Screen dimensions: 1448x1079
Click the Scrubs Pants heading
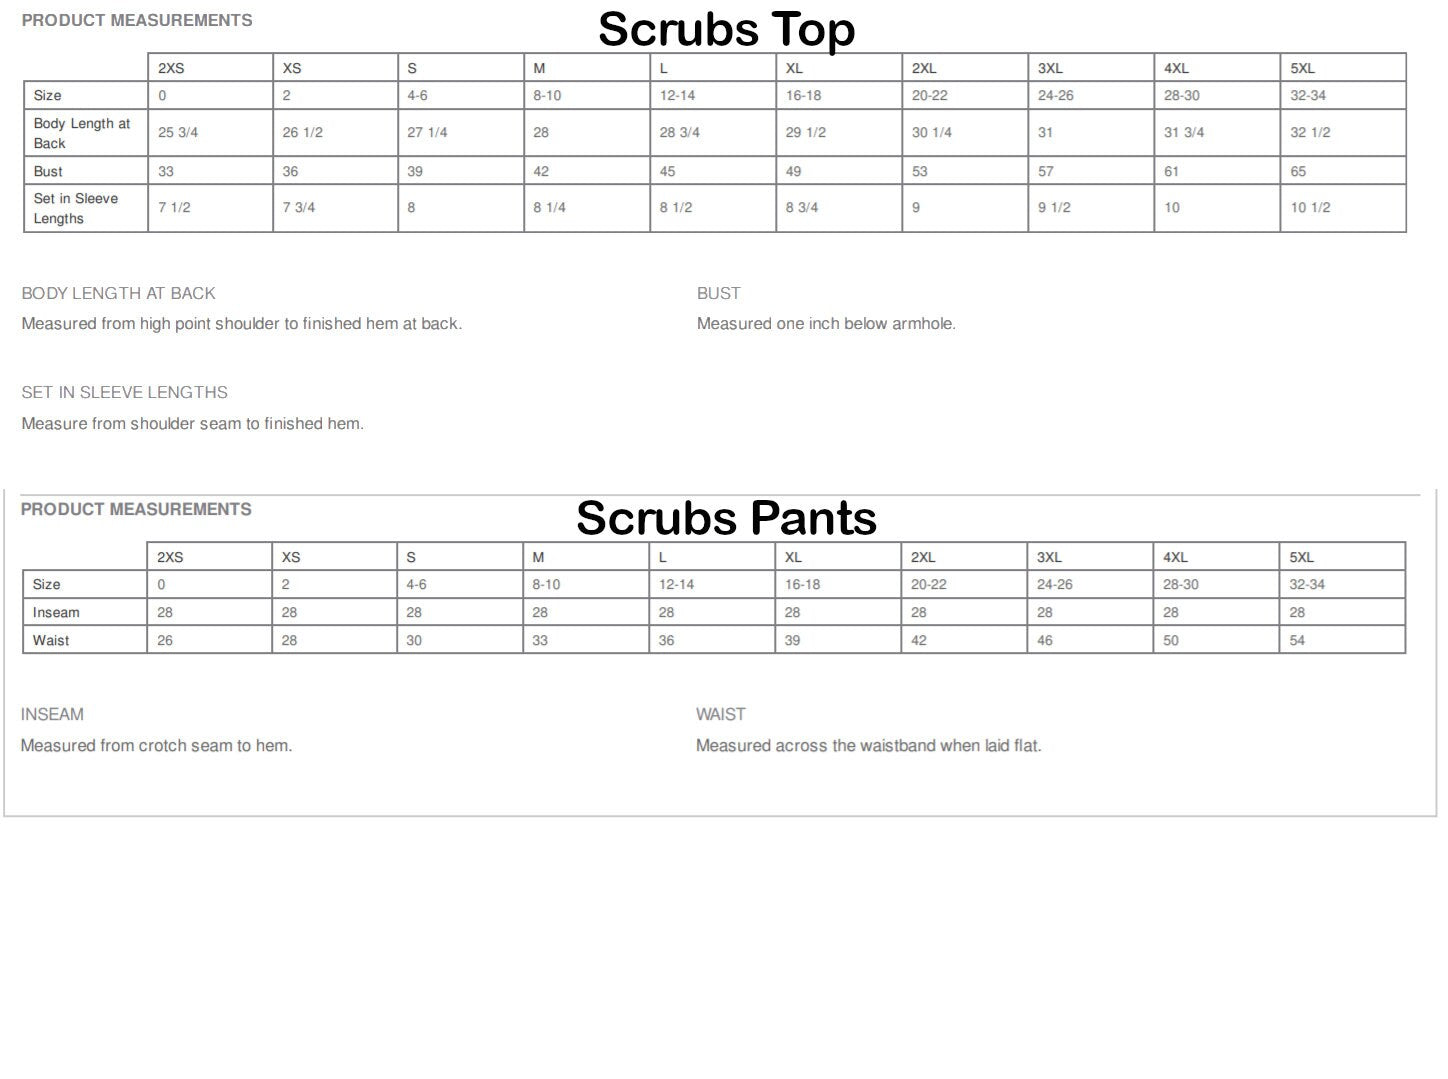(x=726, y=518)
